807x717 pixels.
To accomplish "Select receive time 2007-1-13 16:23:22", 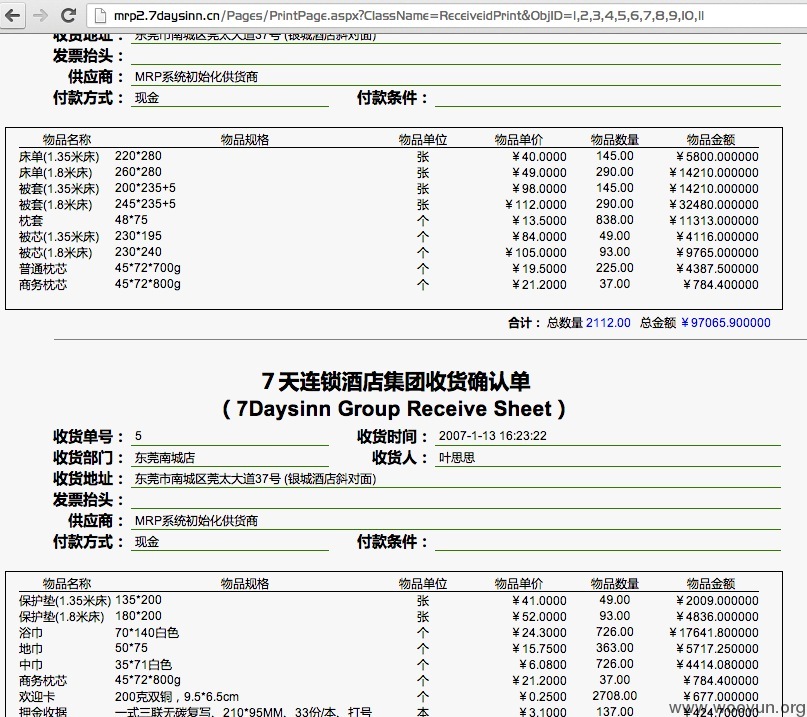I will (x=493, y=436).
